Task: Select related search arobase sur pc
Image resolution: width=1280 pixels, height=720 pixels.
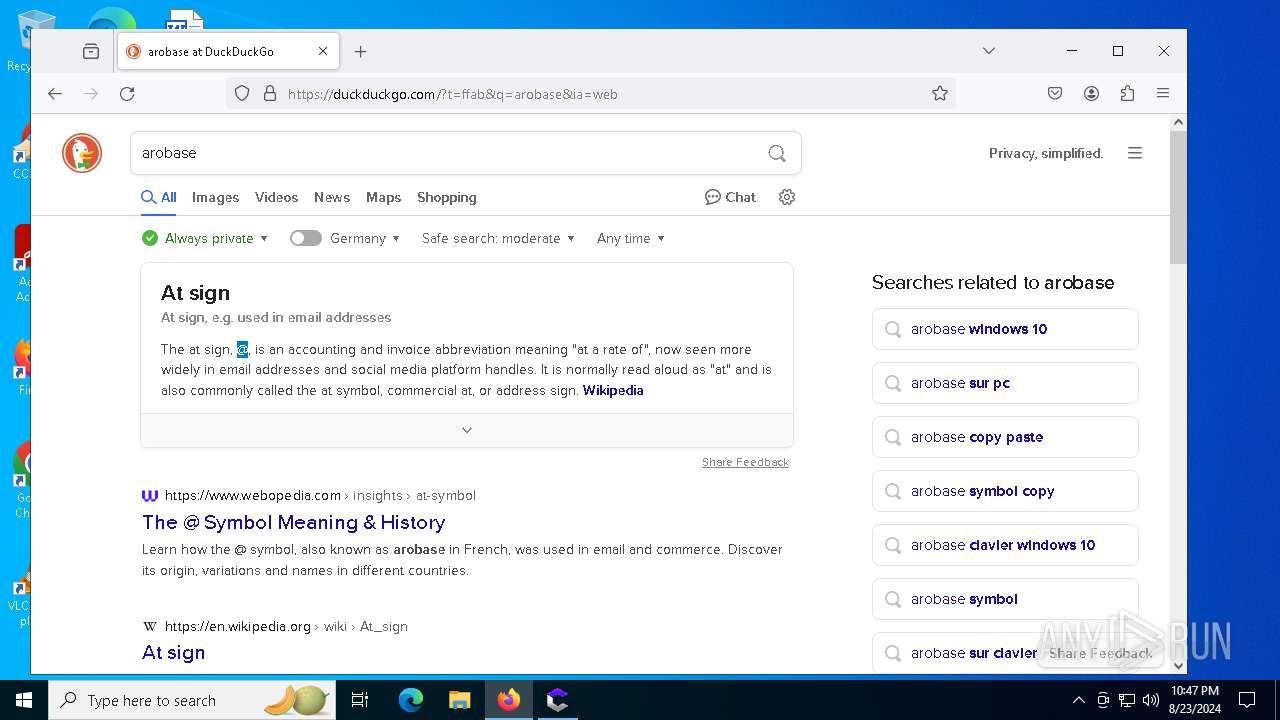Action: point(1005,383)
